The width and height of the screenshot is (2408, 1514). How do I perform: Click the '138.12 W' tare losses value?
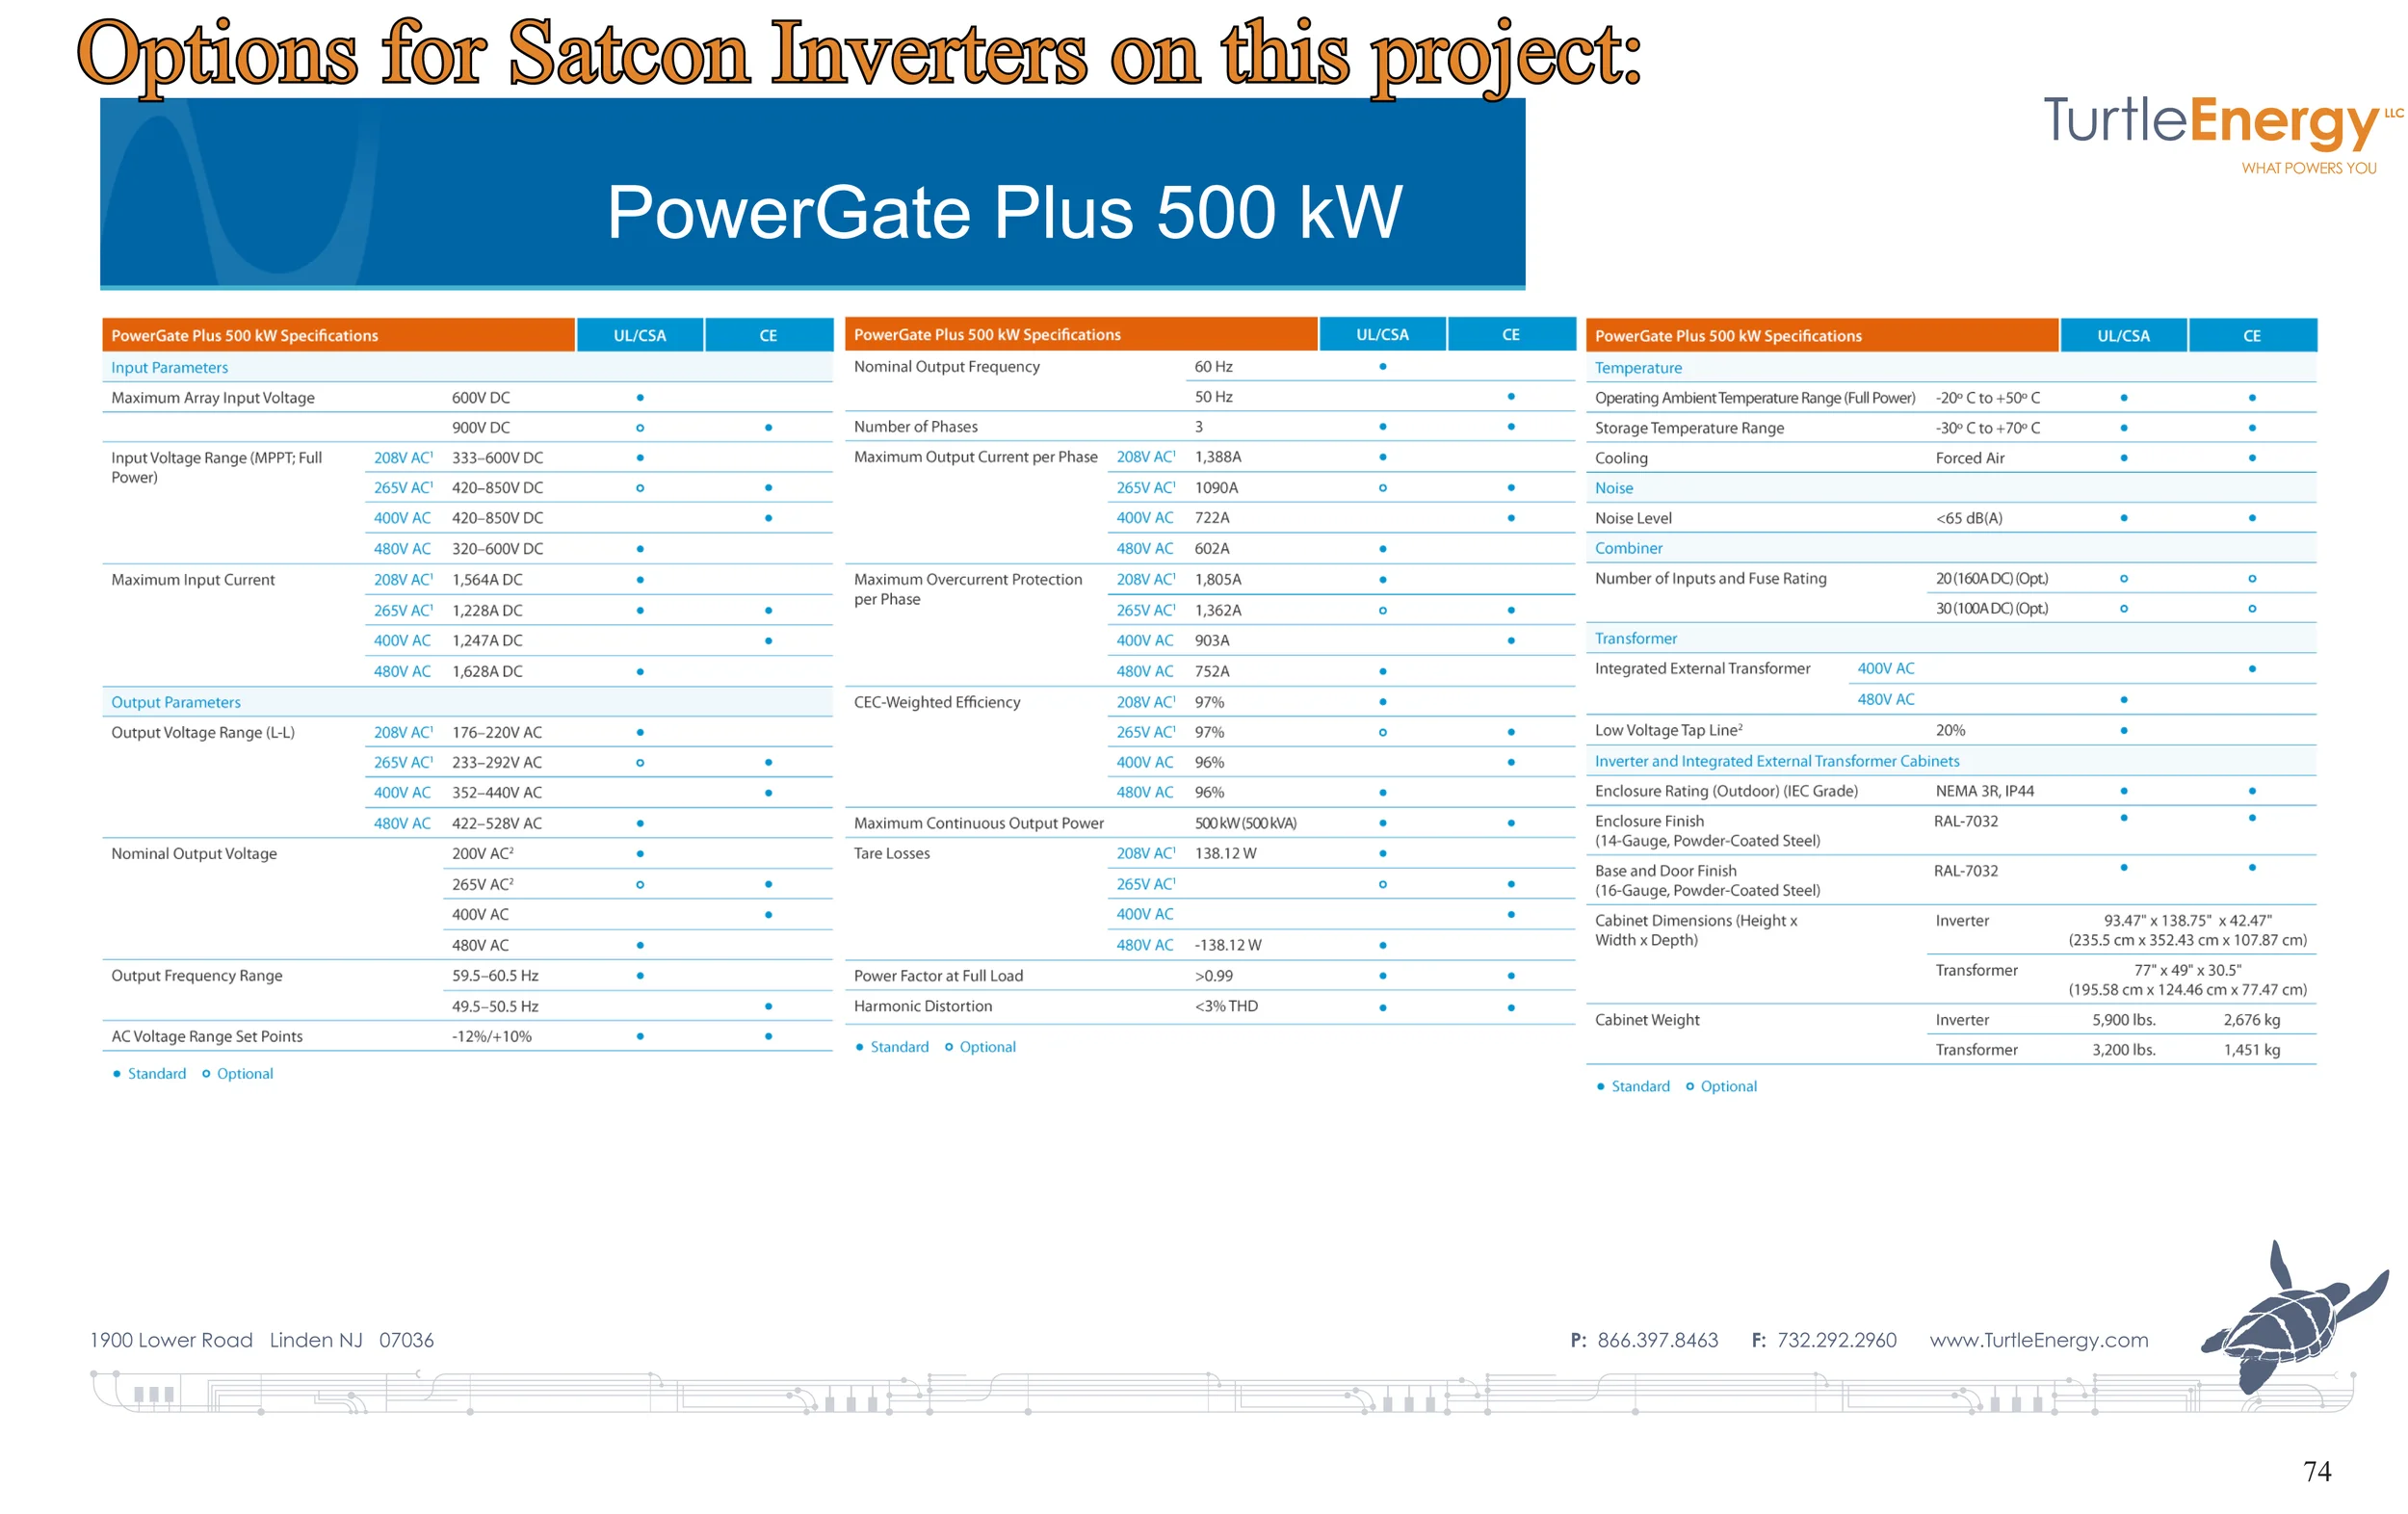click(1225, 854)
